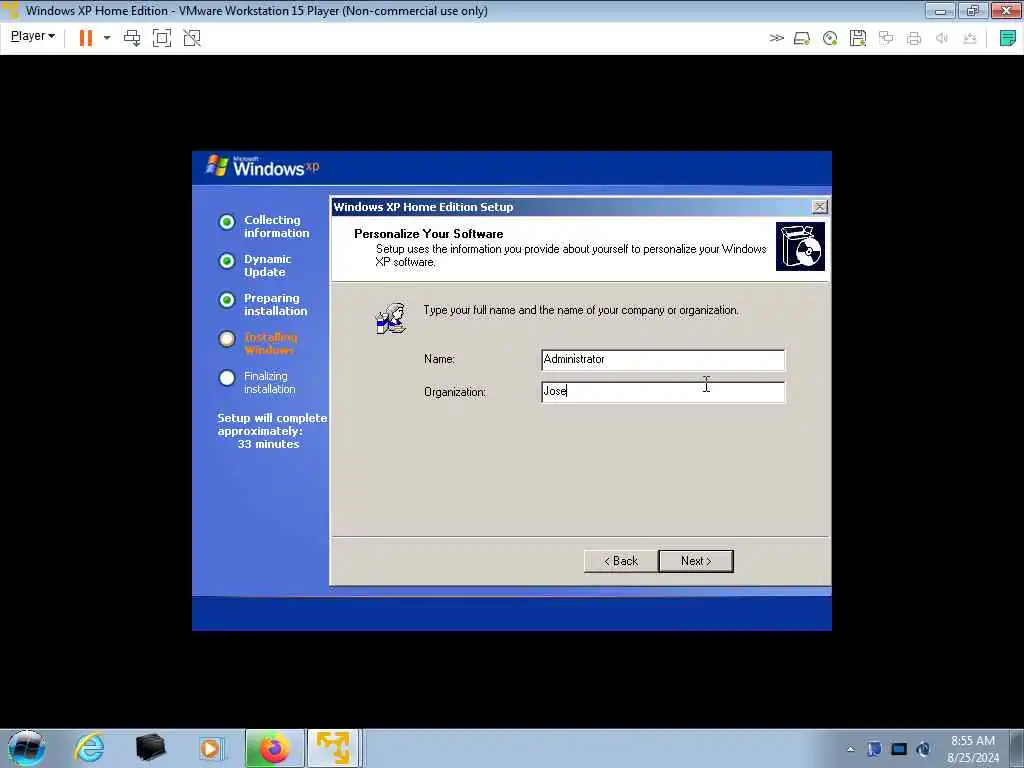Click the hard disk device icon
This screenshot has height=768, width=1024.
coord(802,39)
